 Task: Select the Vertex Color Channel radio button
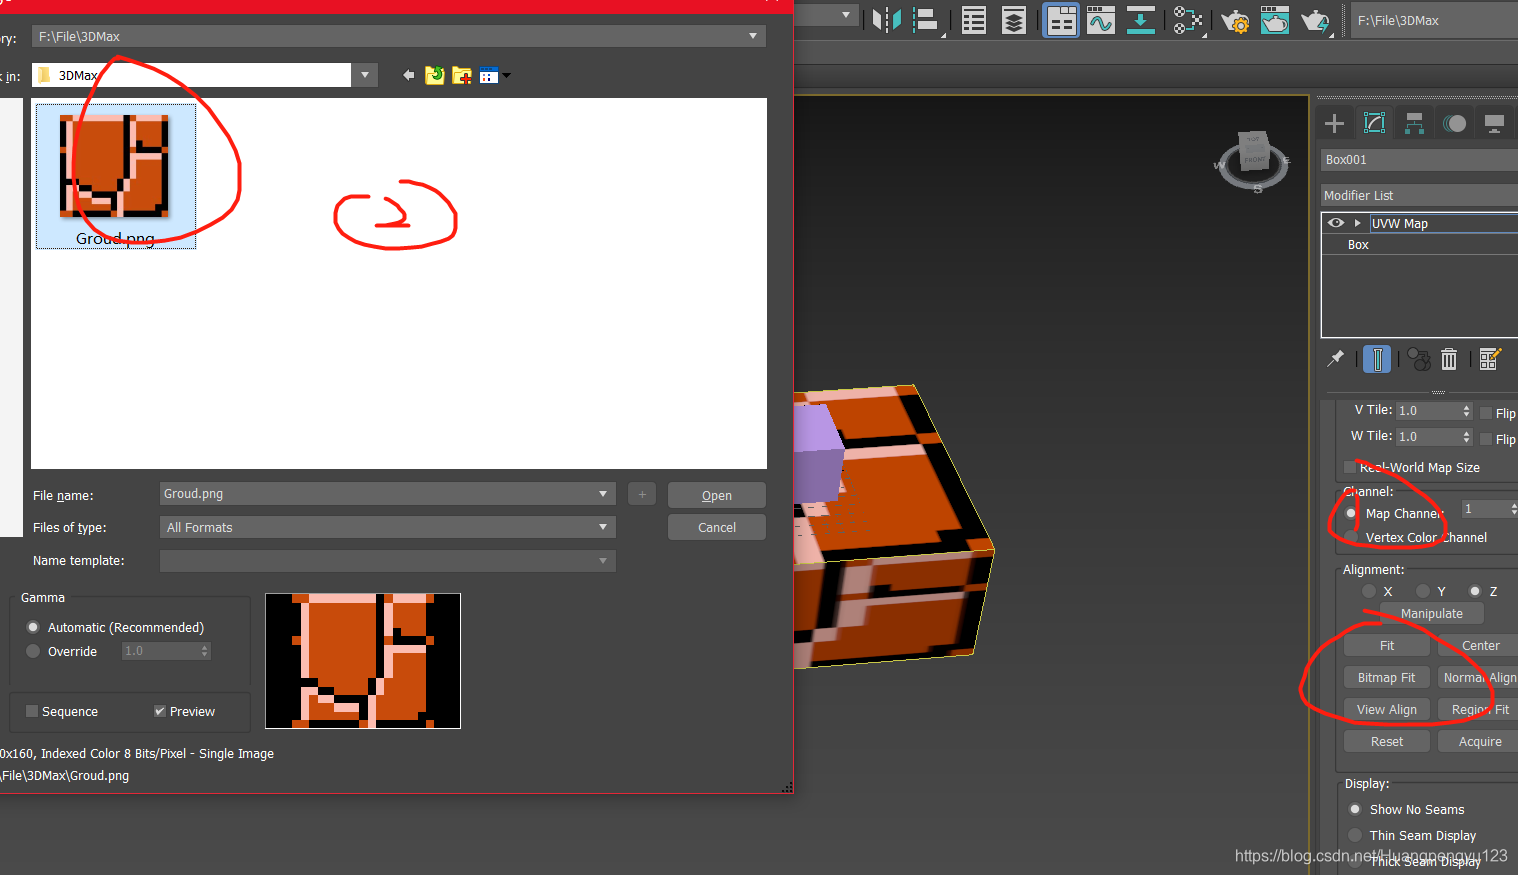point(1351,537)
